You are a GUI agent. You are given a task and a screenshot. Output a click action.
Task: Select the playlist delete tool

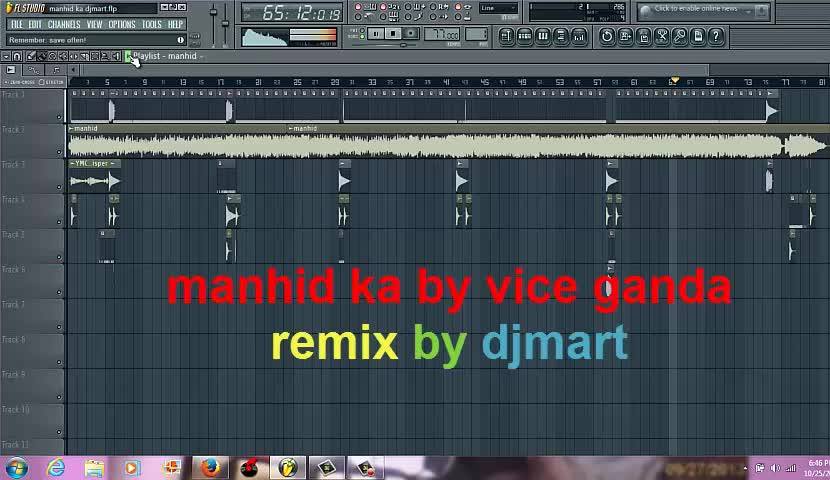52,56
